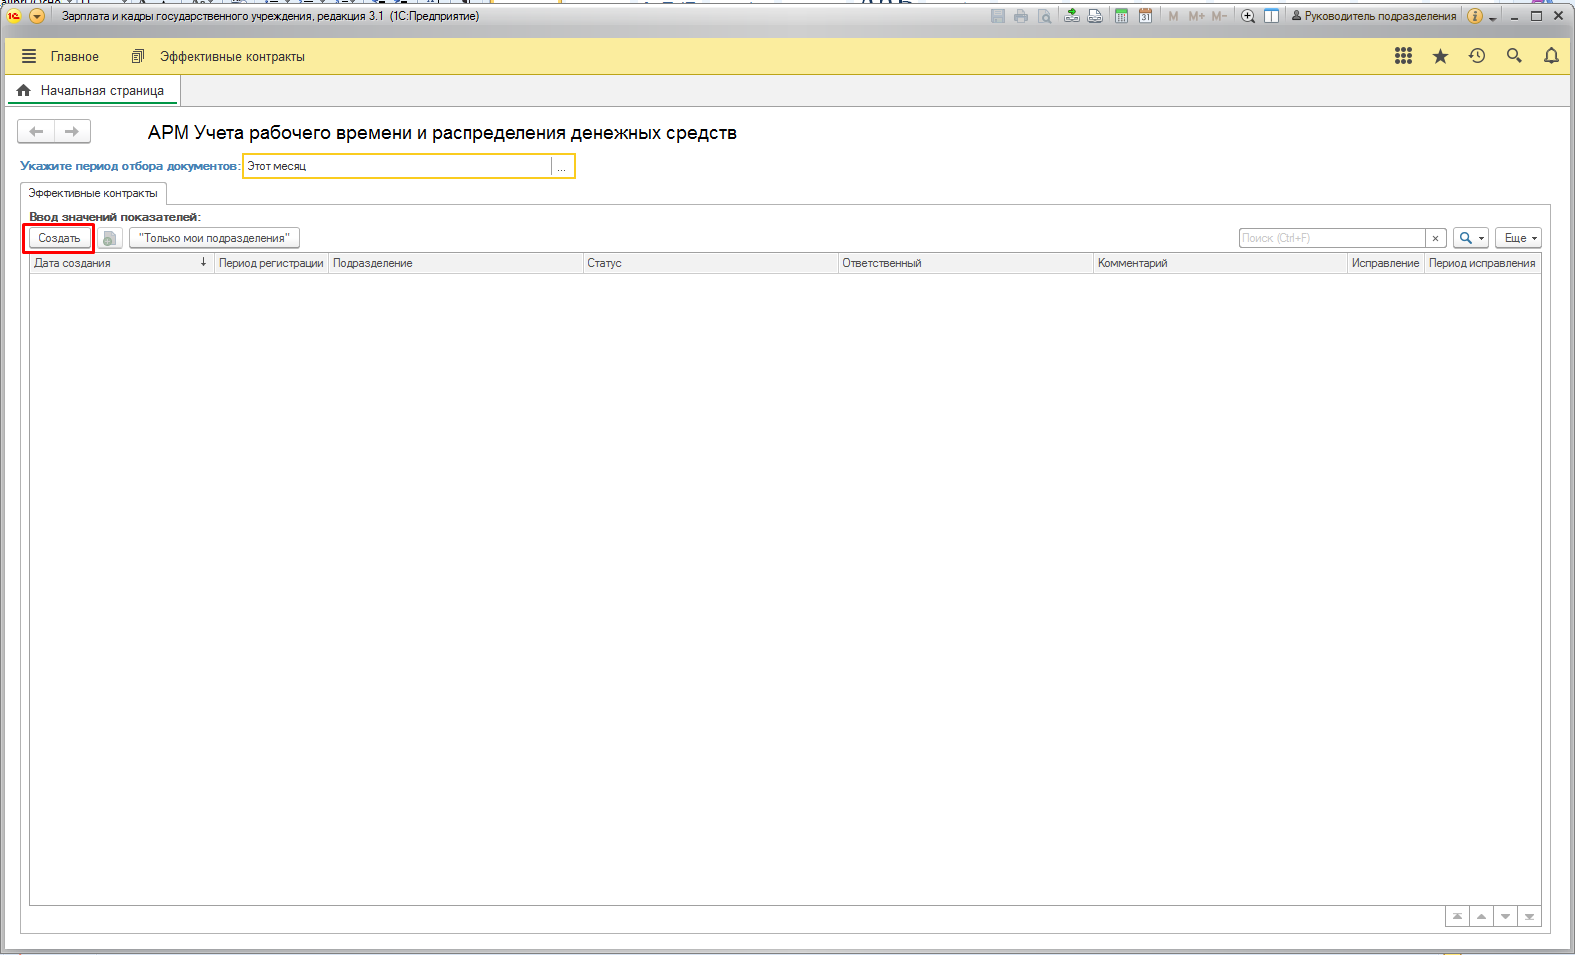1575x955 pixels.
Task: Open the main hamburger menu icon
Action: pos(29,56)
